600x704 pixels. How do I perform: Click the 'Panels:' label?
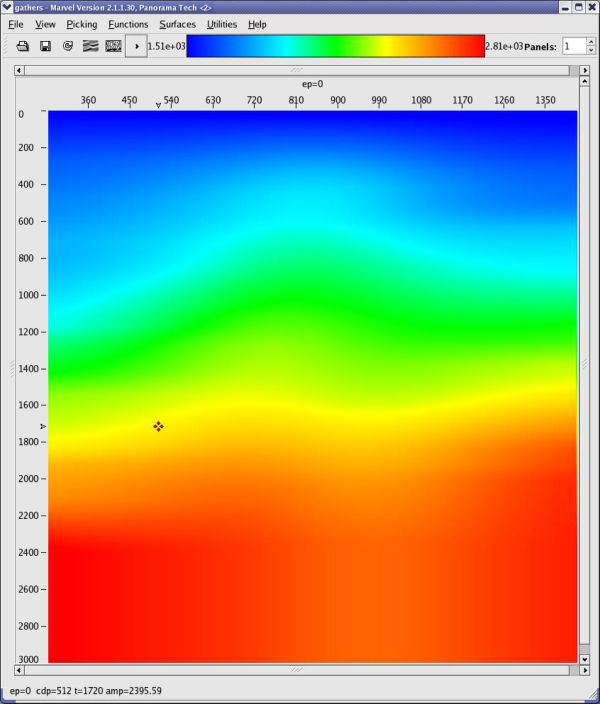[540, 47]
